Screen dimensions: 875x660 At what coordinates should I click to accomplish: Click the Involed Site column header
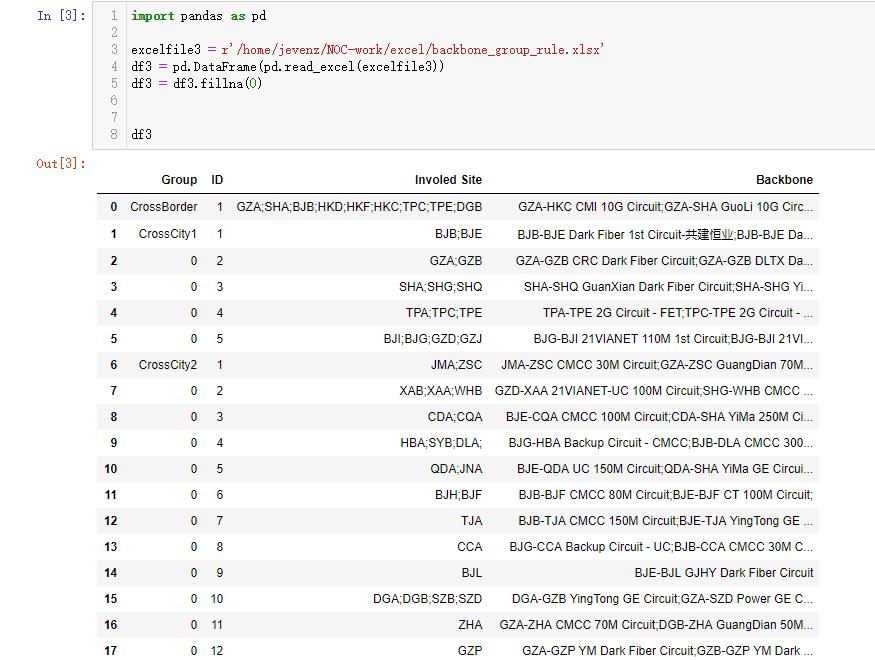point(448,180)
